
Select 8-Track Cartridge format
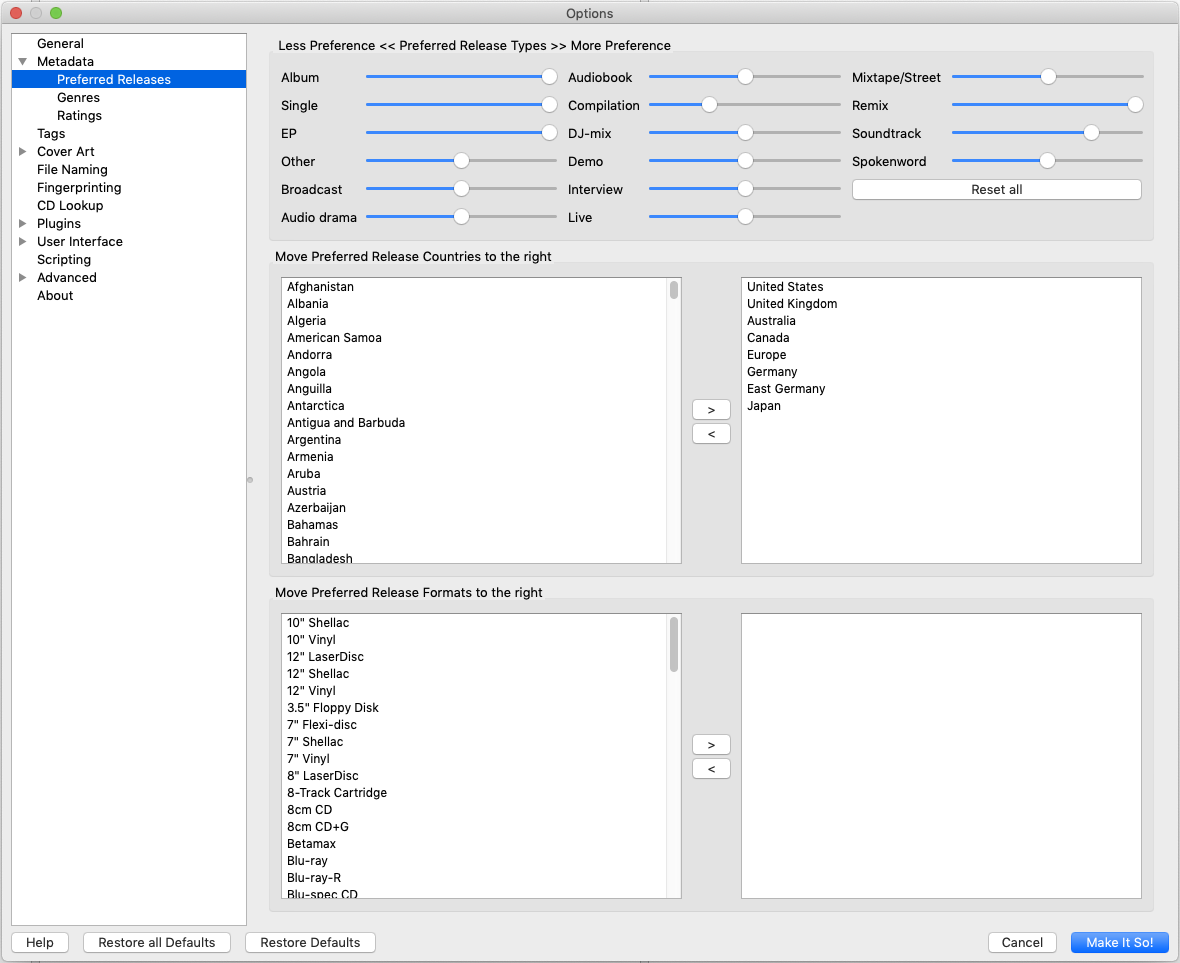[x=337, y=793]
